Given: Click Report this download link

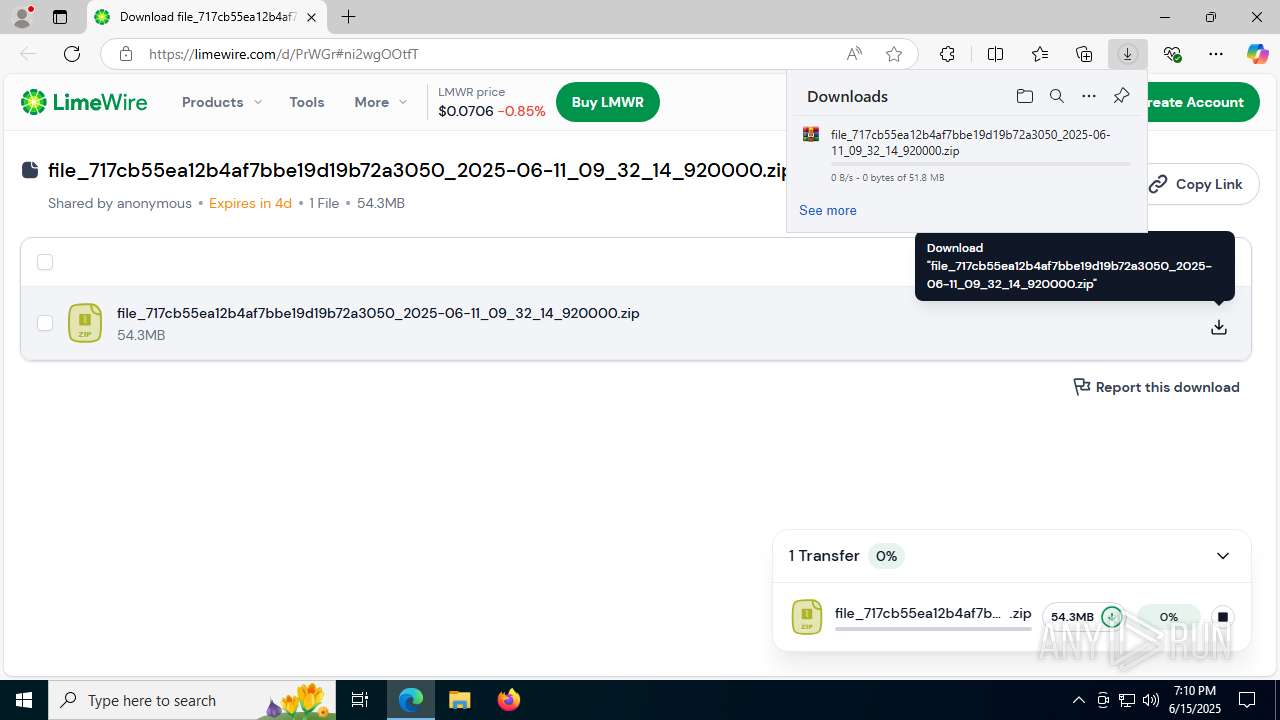Looking at the screenshot, I should click(1156, 387).
